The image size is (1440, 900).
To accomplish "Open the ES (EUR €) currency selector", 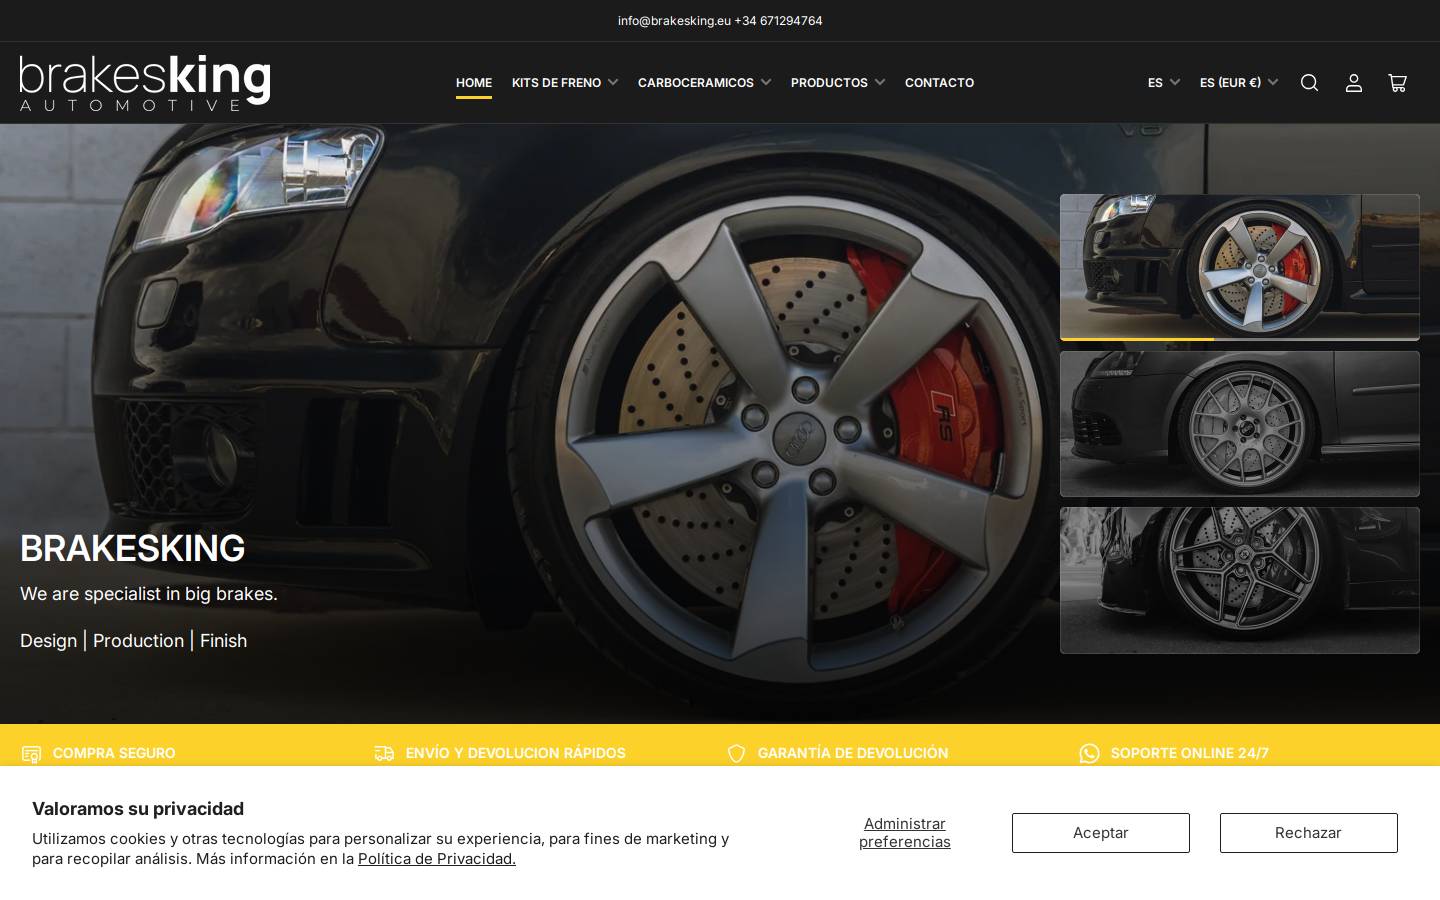I will (1239, 83).
